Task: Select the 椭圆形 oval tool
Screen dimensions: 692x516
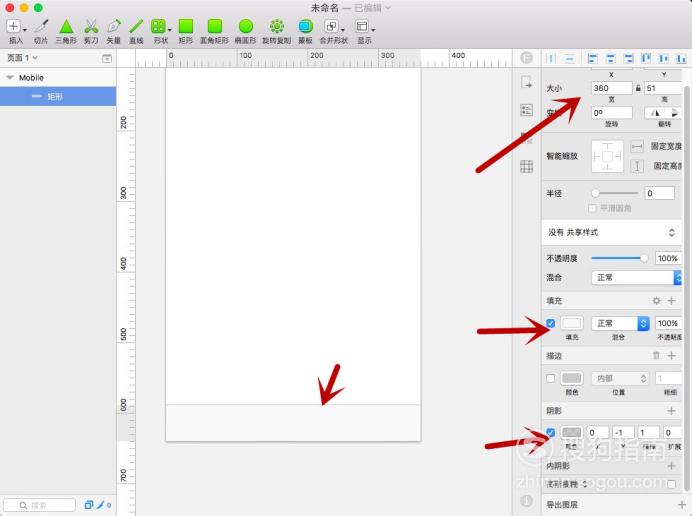Action: pos(245,31)
